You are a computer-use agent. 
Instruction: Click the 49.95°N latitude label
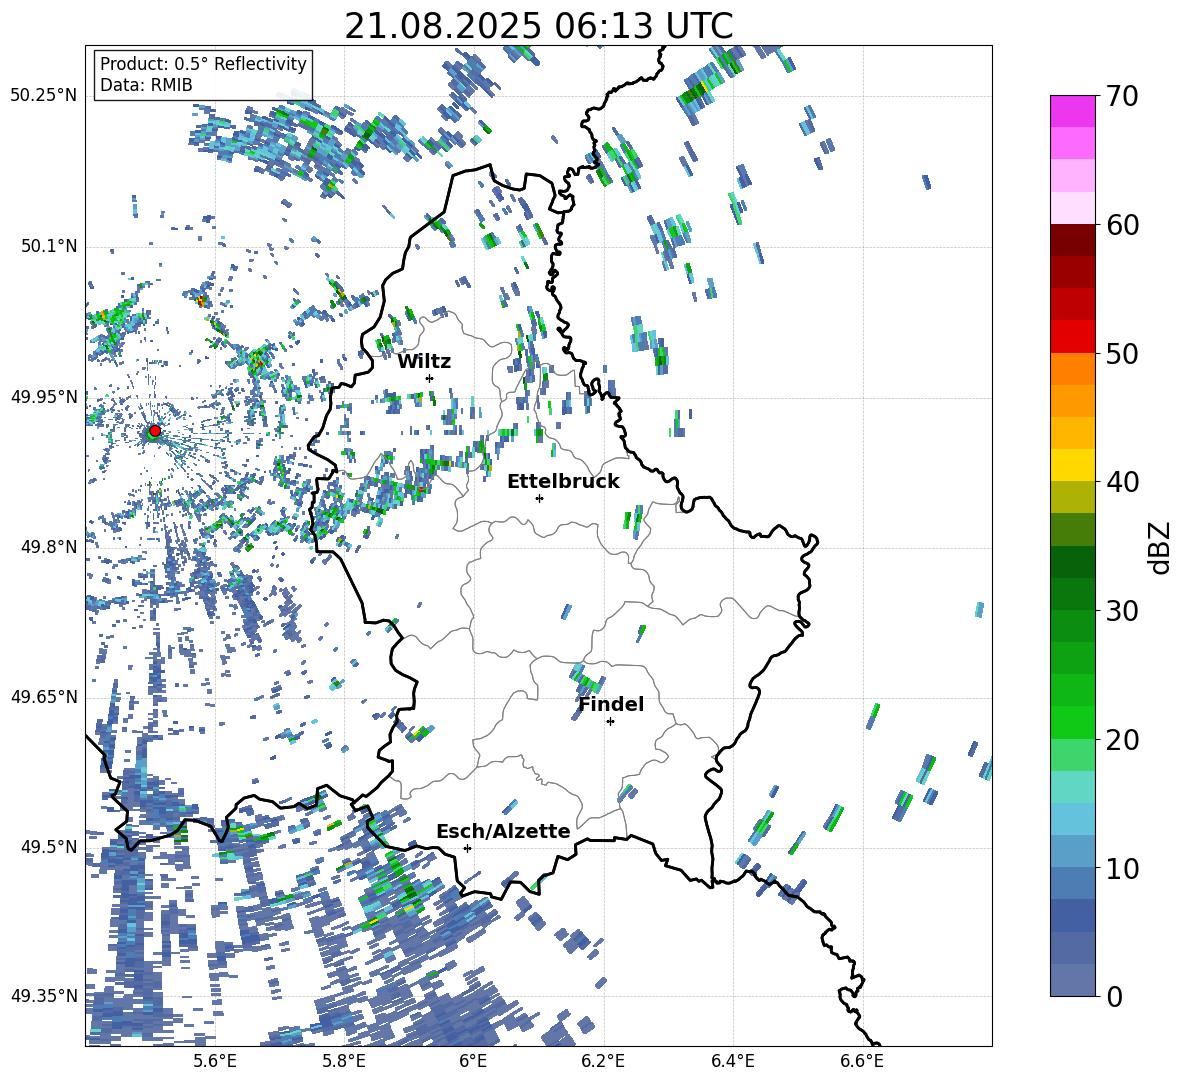coord(44,397)
